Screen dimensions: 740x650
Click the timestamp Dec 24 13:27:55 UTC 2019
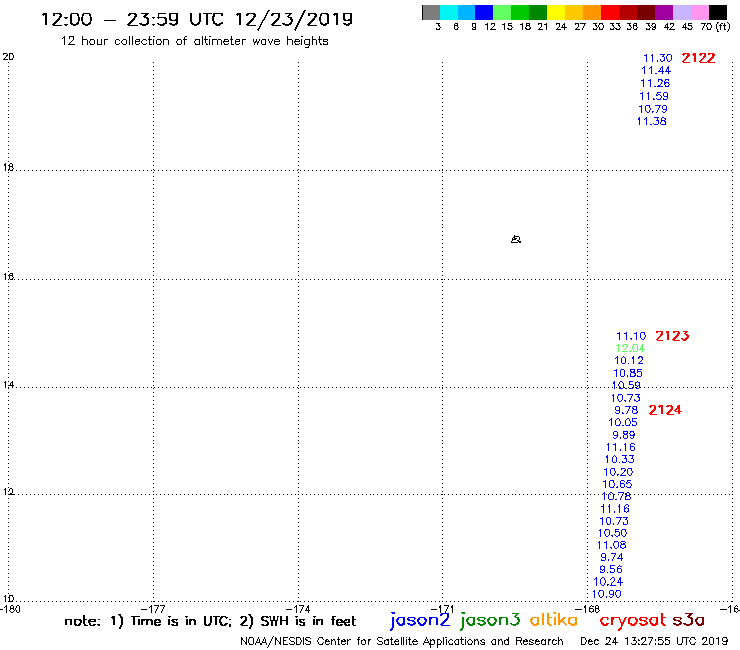(x=654, y=642)
